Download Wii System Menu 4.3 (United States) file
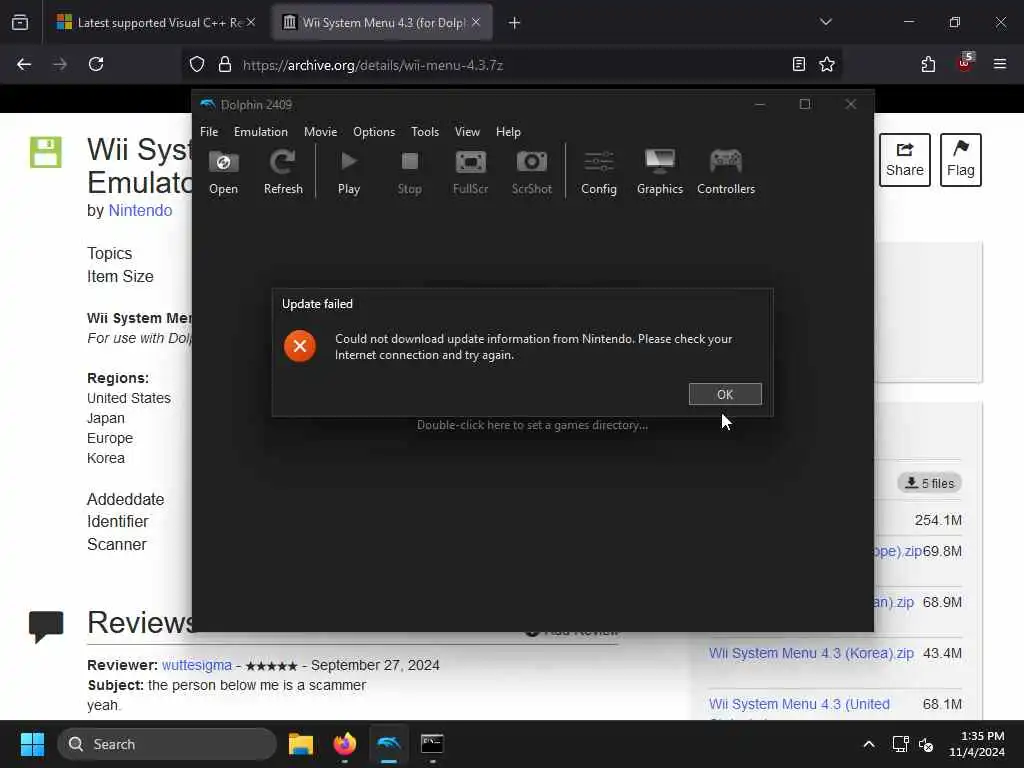This screenshot has width=1024, height=768. [x=799, y=704]
